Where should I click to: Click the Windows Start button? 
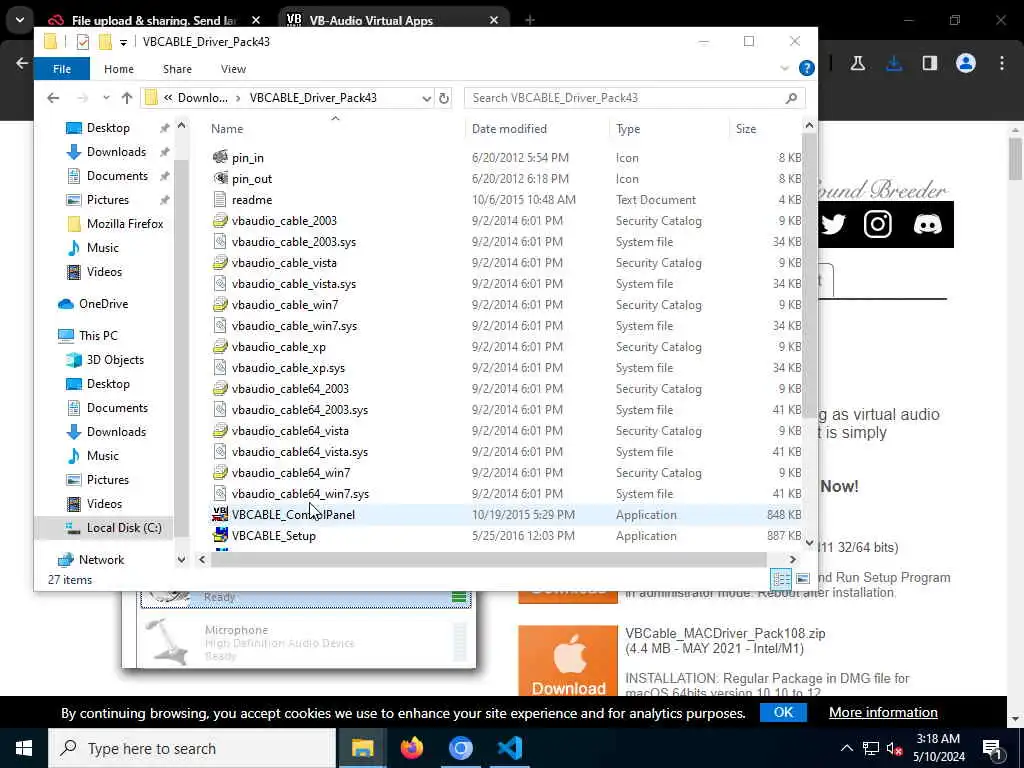(24, 748)
